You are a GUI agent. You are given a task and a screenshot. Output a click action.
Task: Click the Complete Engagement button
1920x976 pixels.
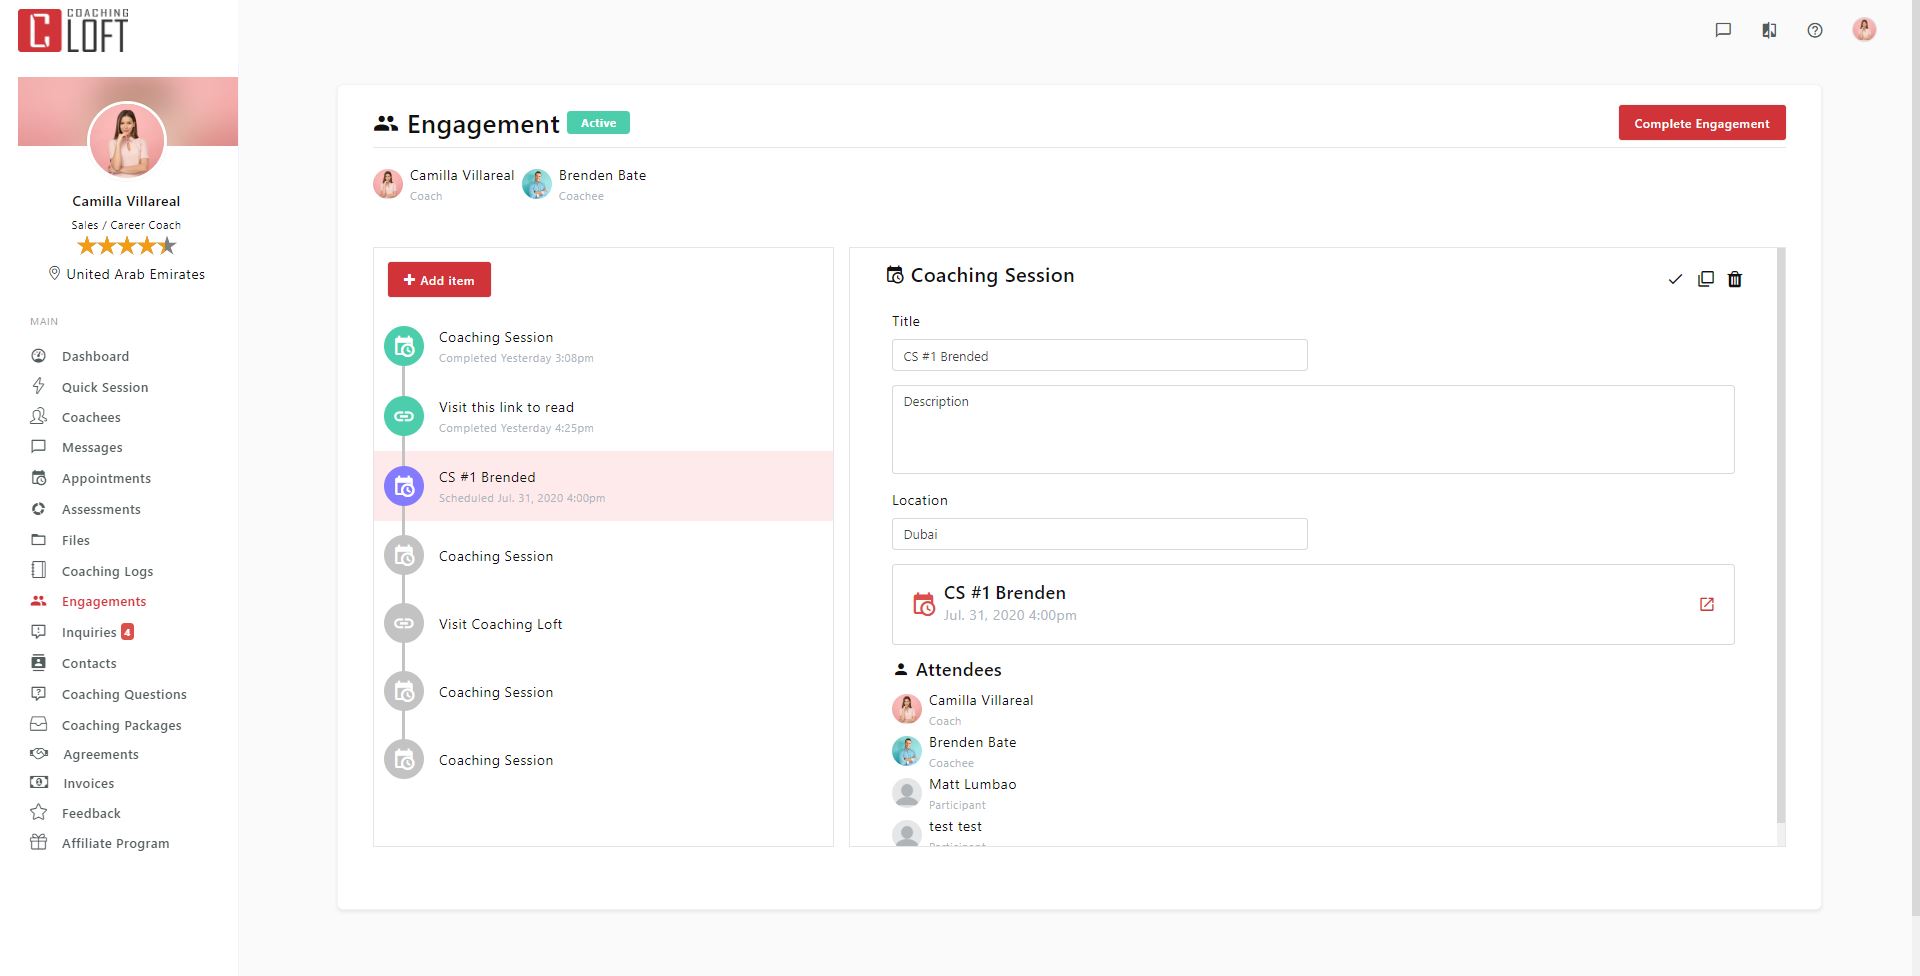[1701, 123]
